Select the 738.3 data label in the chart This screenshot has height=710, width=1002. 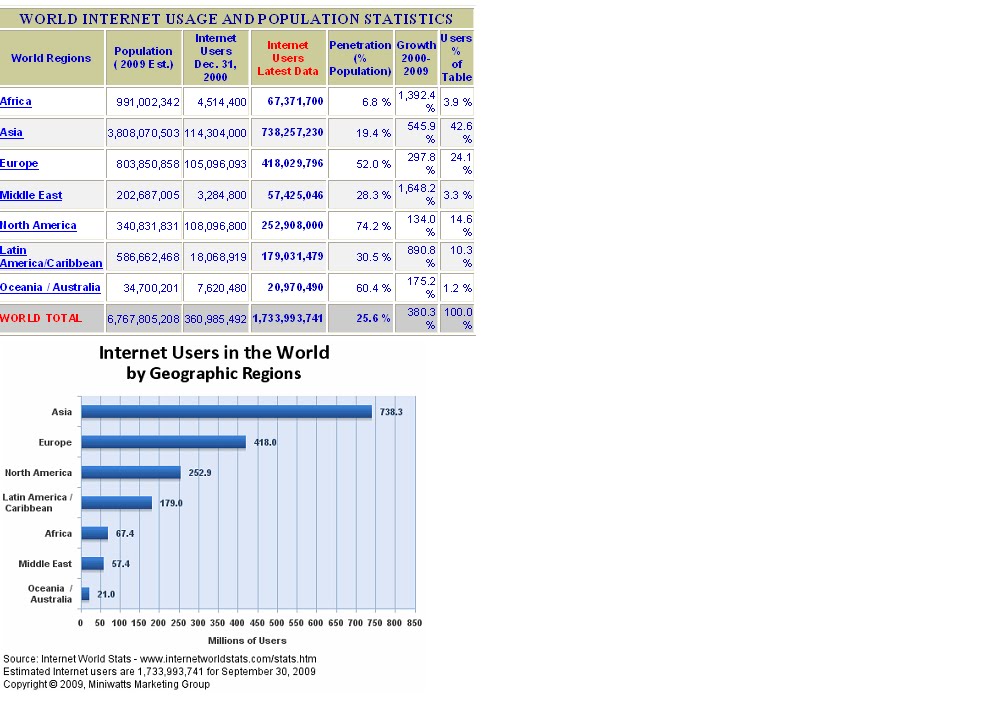[391, 412]
